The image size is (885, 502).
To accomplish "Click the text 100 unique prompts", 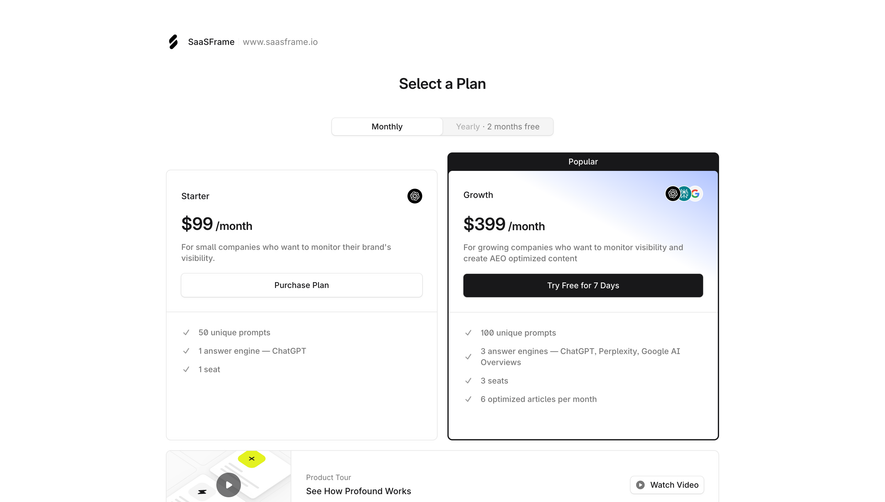I will coord(518,333).
